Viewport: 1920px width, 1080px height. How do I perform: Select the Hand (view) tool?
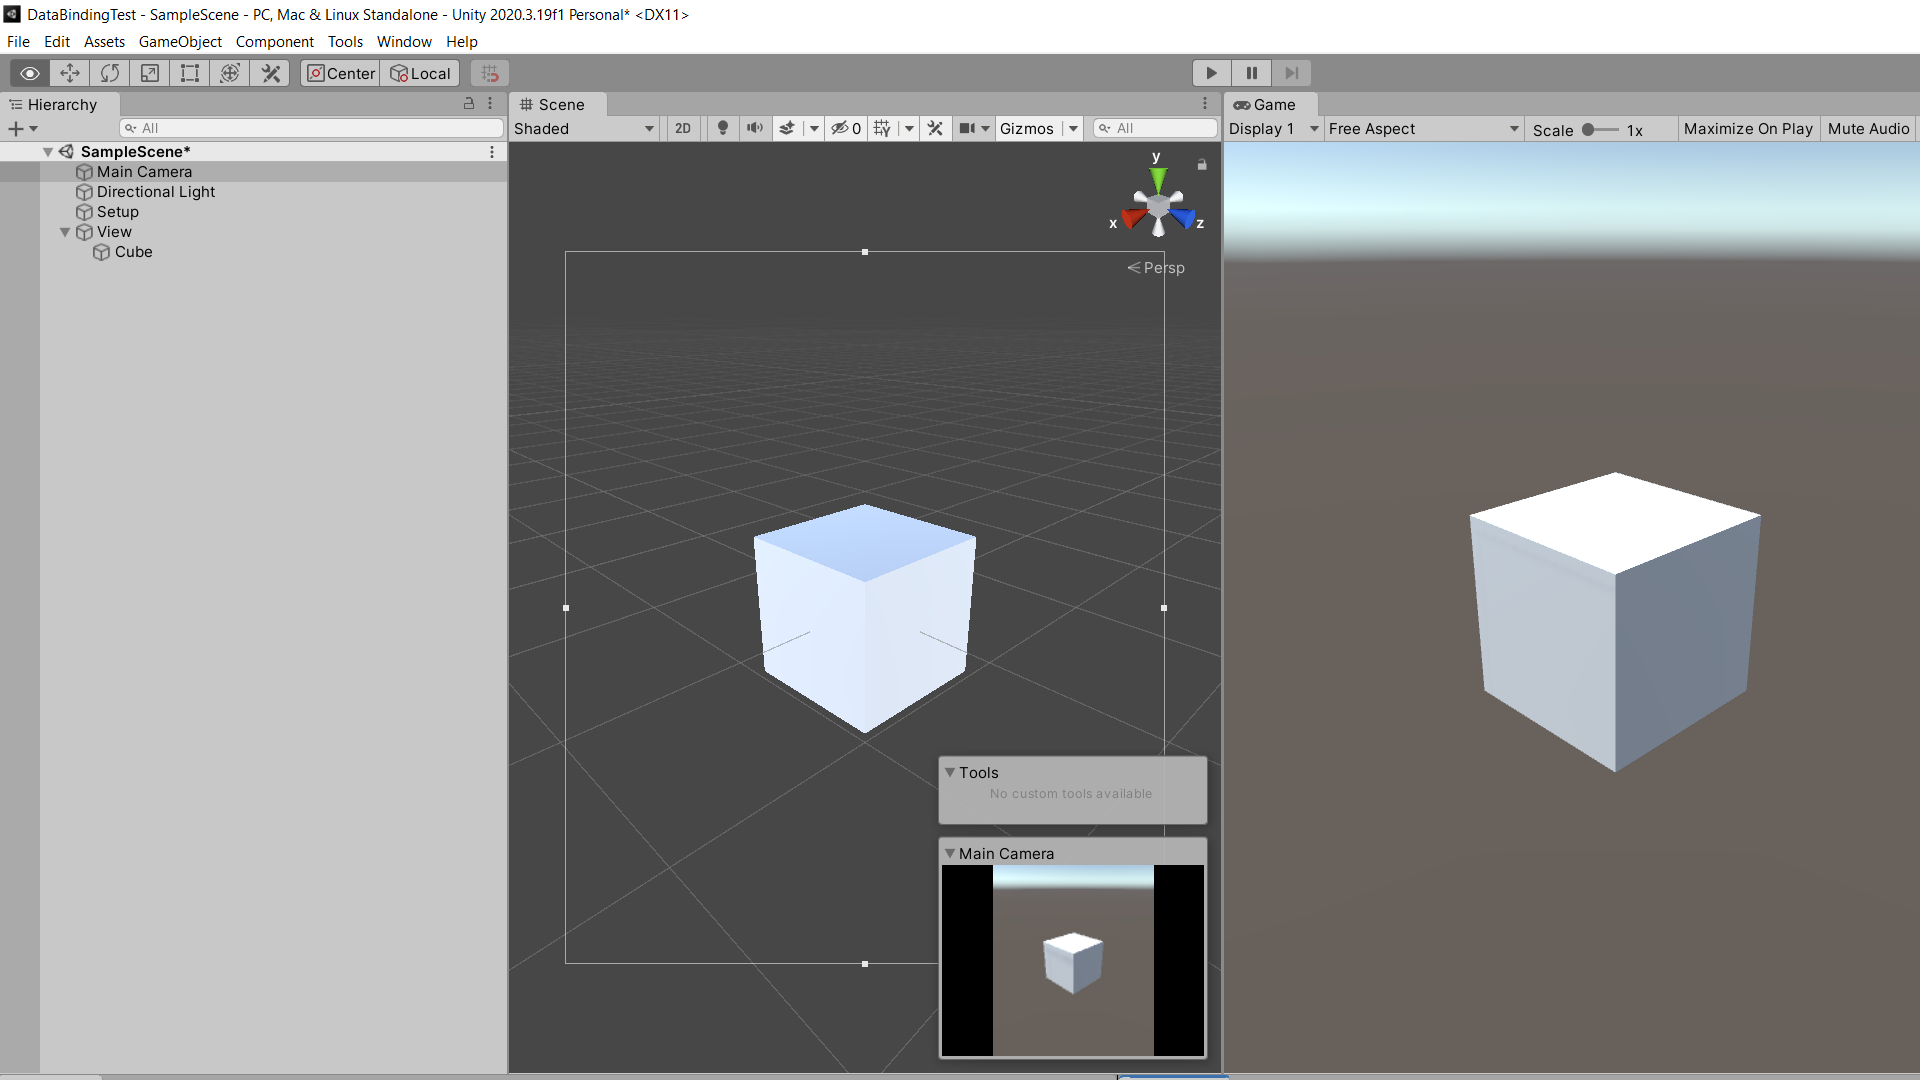tap(30, 73)
